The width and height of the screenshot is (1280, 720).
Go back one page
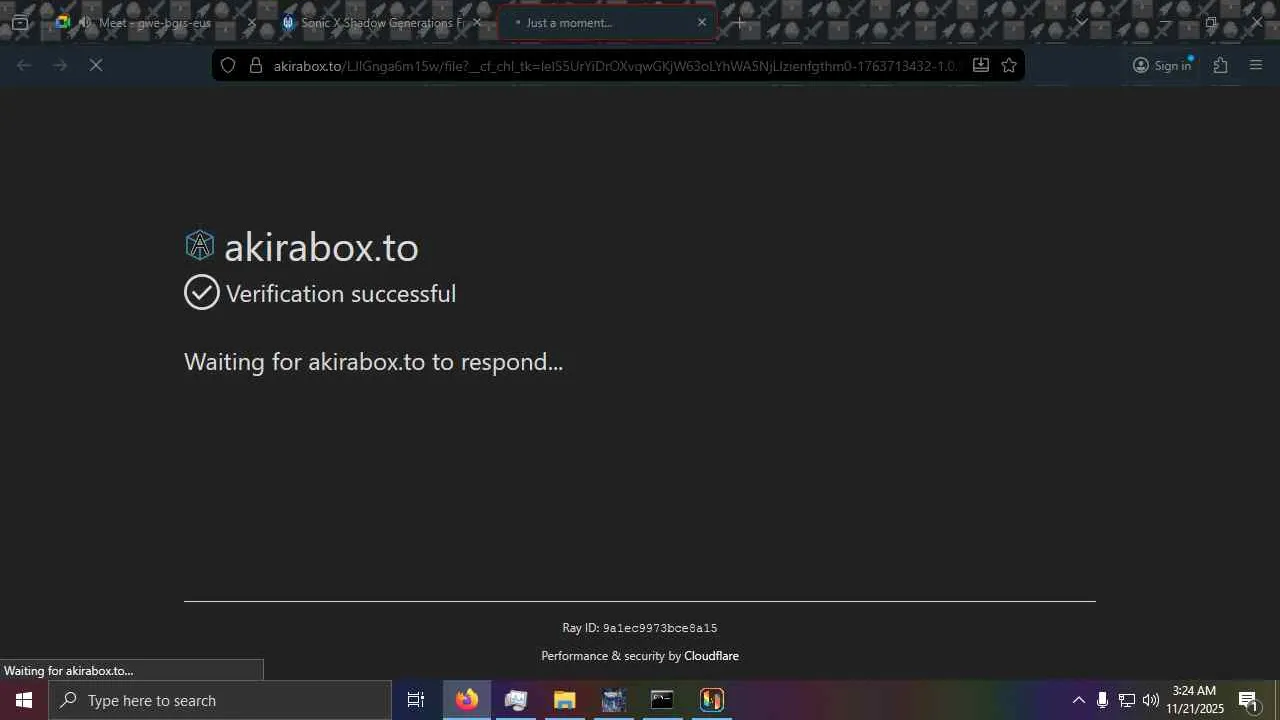click(x=24, y=65)
